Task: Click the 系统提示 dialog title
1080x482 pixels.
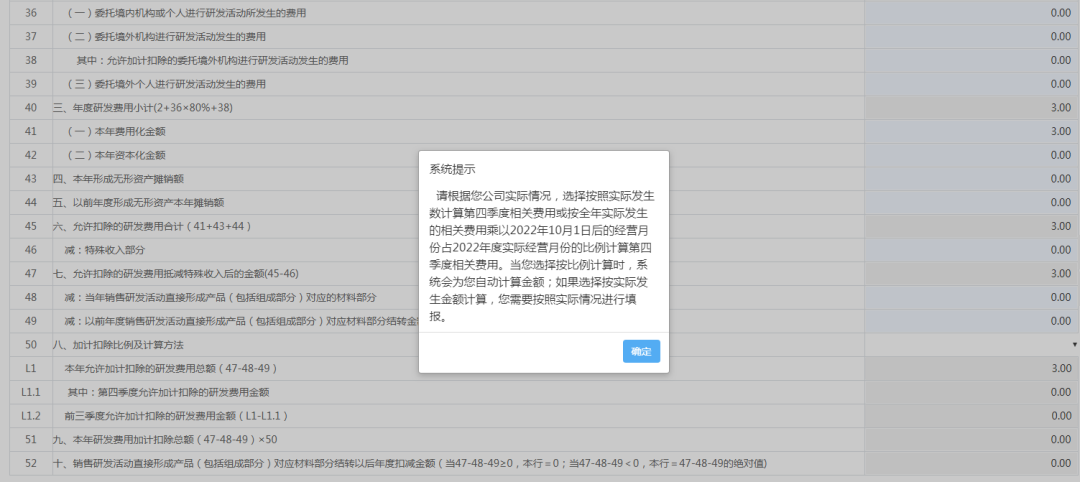Action: pyautogui.click(x=453, y=168)
